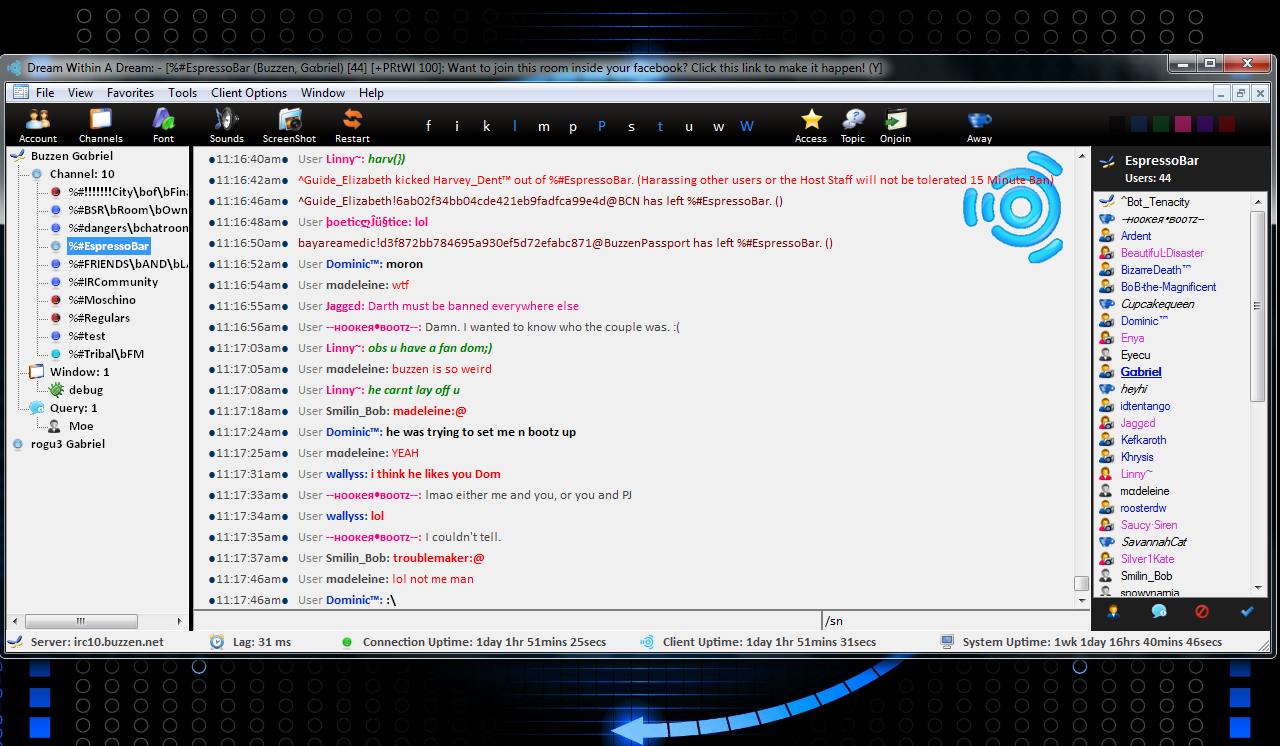The image size is (1280, 746).
Task: Click the Channels toolbar icon
Action: tap(100, 125)
